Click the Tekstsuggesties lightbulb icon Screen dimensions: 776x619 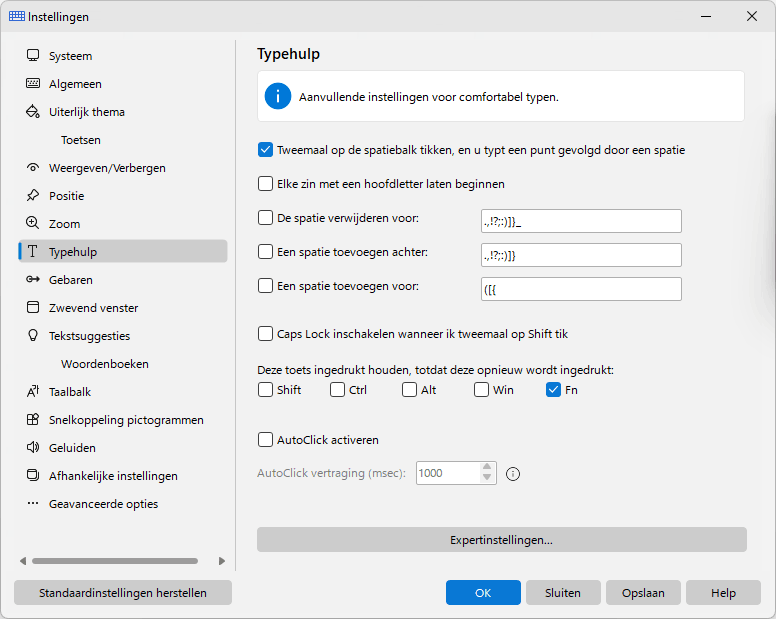[x=33, y=335]
